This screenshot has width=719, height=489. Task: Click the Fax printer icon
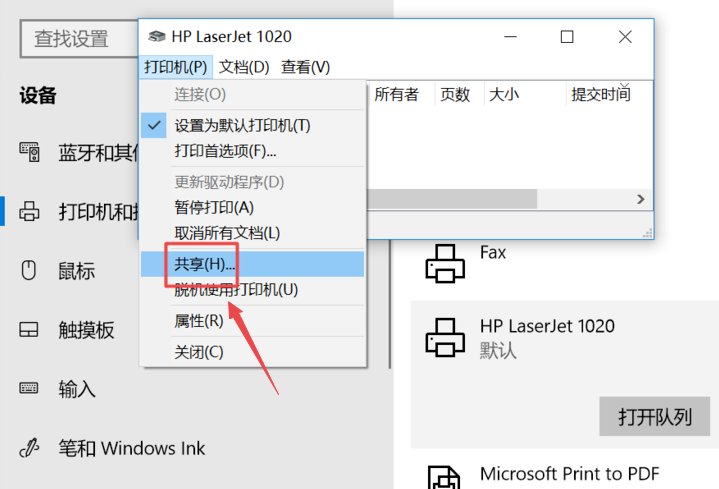click(x=445, y=264)
